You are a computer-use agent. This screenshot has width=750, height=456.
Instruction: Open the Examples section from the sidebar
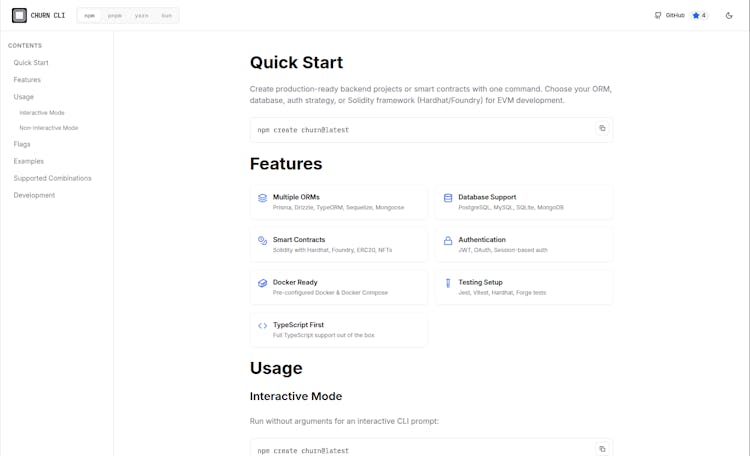pyautogui.click(x=28, y=161)
